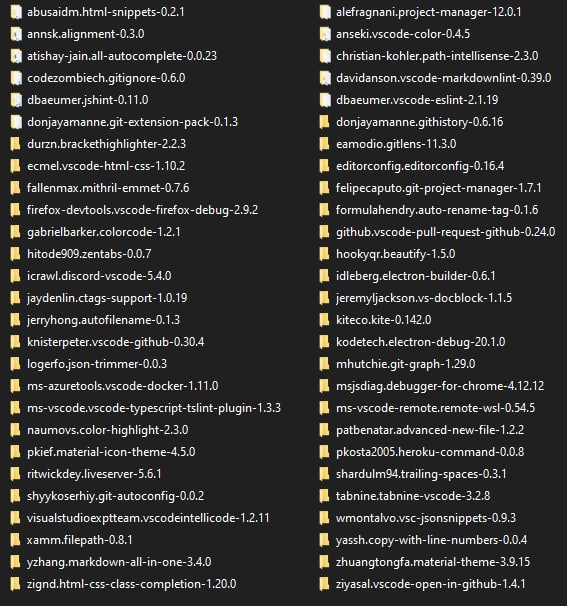Click the folder icon beside ecmel.vscode-html-css-1.10.2
Screen dimensions: 567x606
coord(15,166)
